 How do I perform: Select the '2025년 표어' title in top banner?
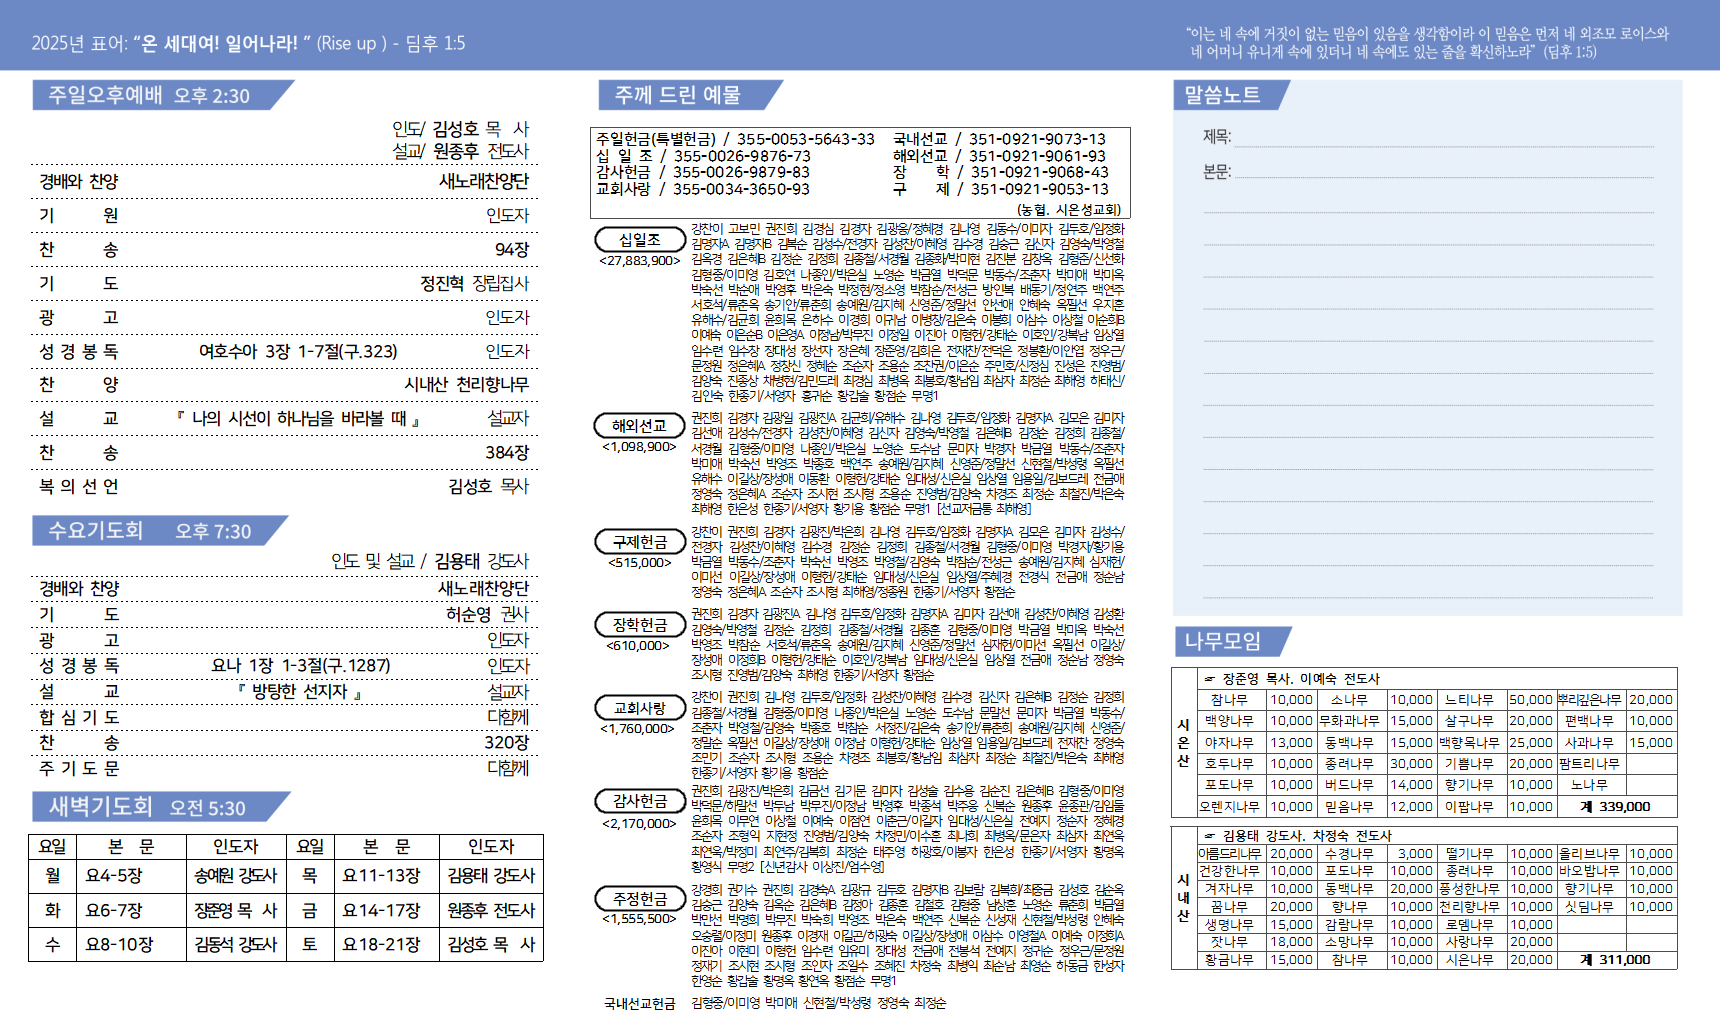[x=248, y=43]
